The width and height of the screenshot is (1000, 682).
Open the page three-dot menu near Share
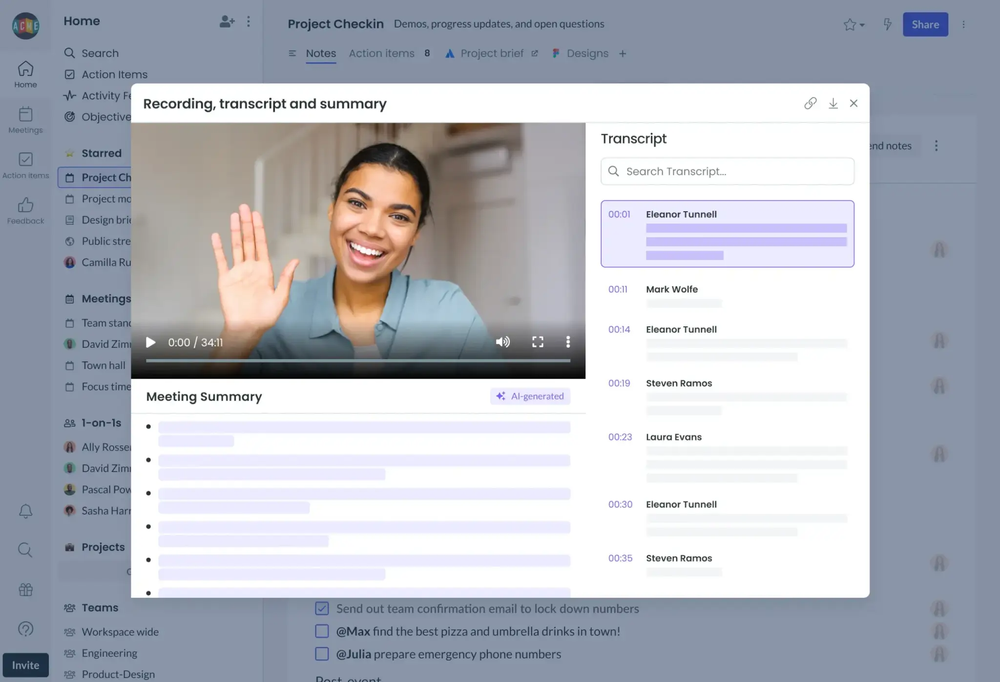coord(963,24)
